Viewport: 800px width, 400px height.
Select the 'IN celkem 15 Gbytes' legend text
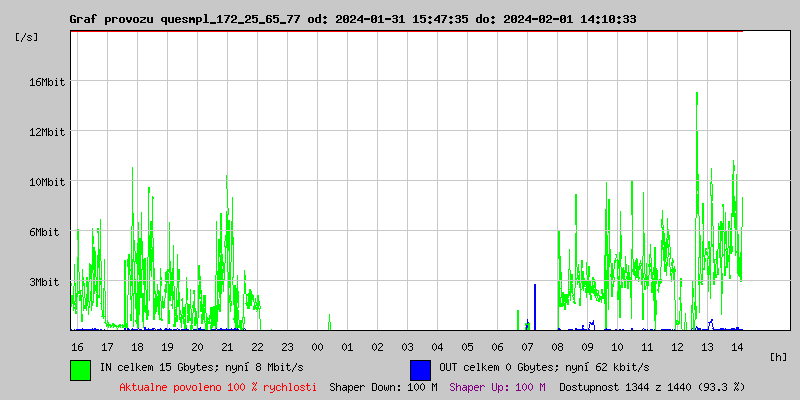201,367
